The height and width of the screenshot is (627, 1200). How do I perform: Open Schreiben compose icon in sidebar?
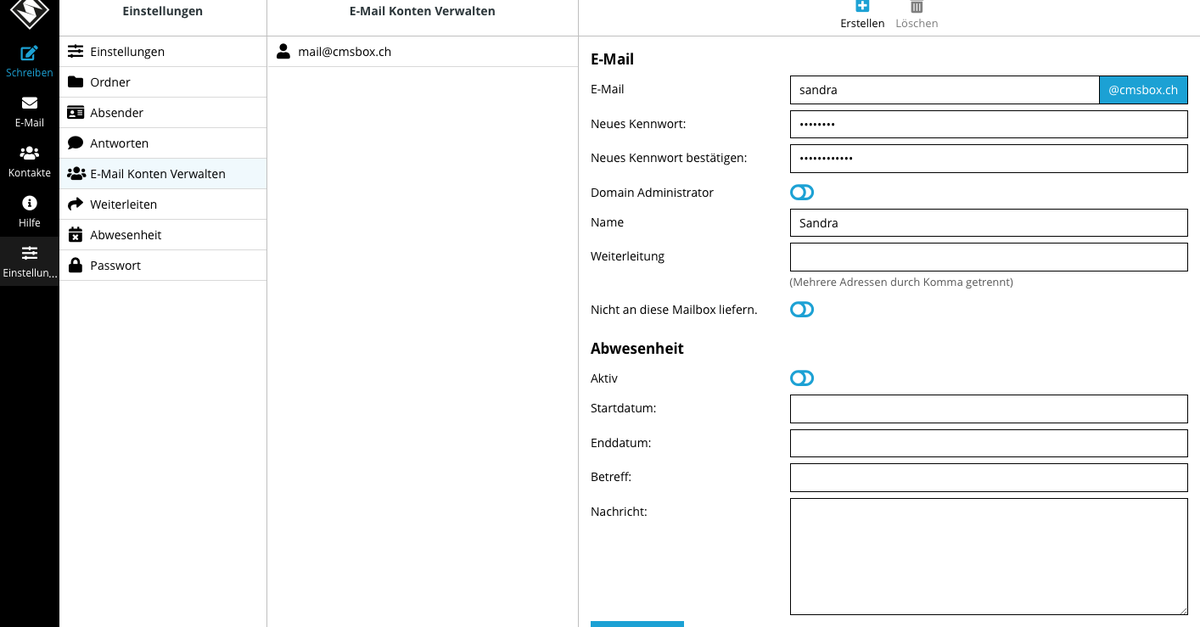(x=29, y=54)
